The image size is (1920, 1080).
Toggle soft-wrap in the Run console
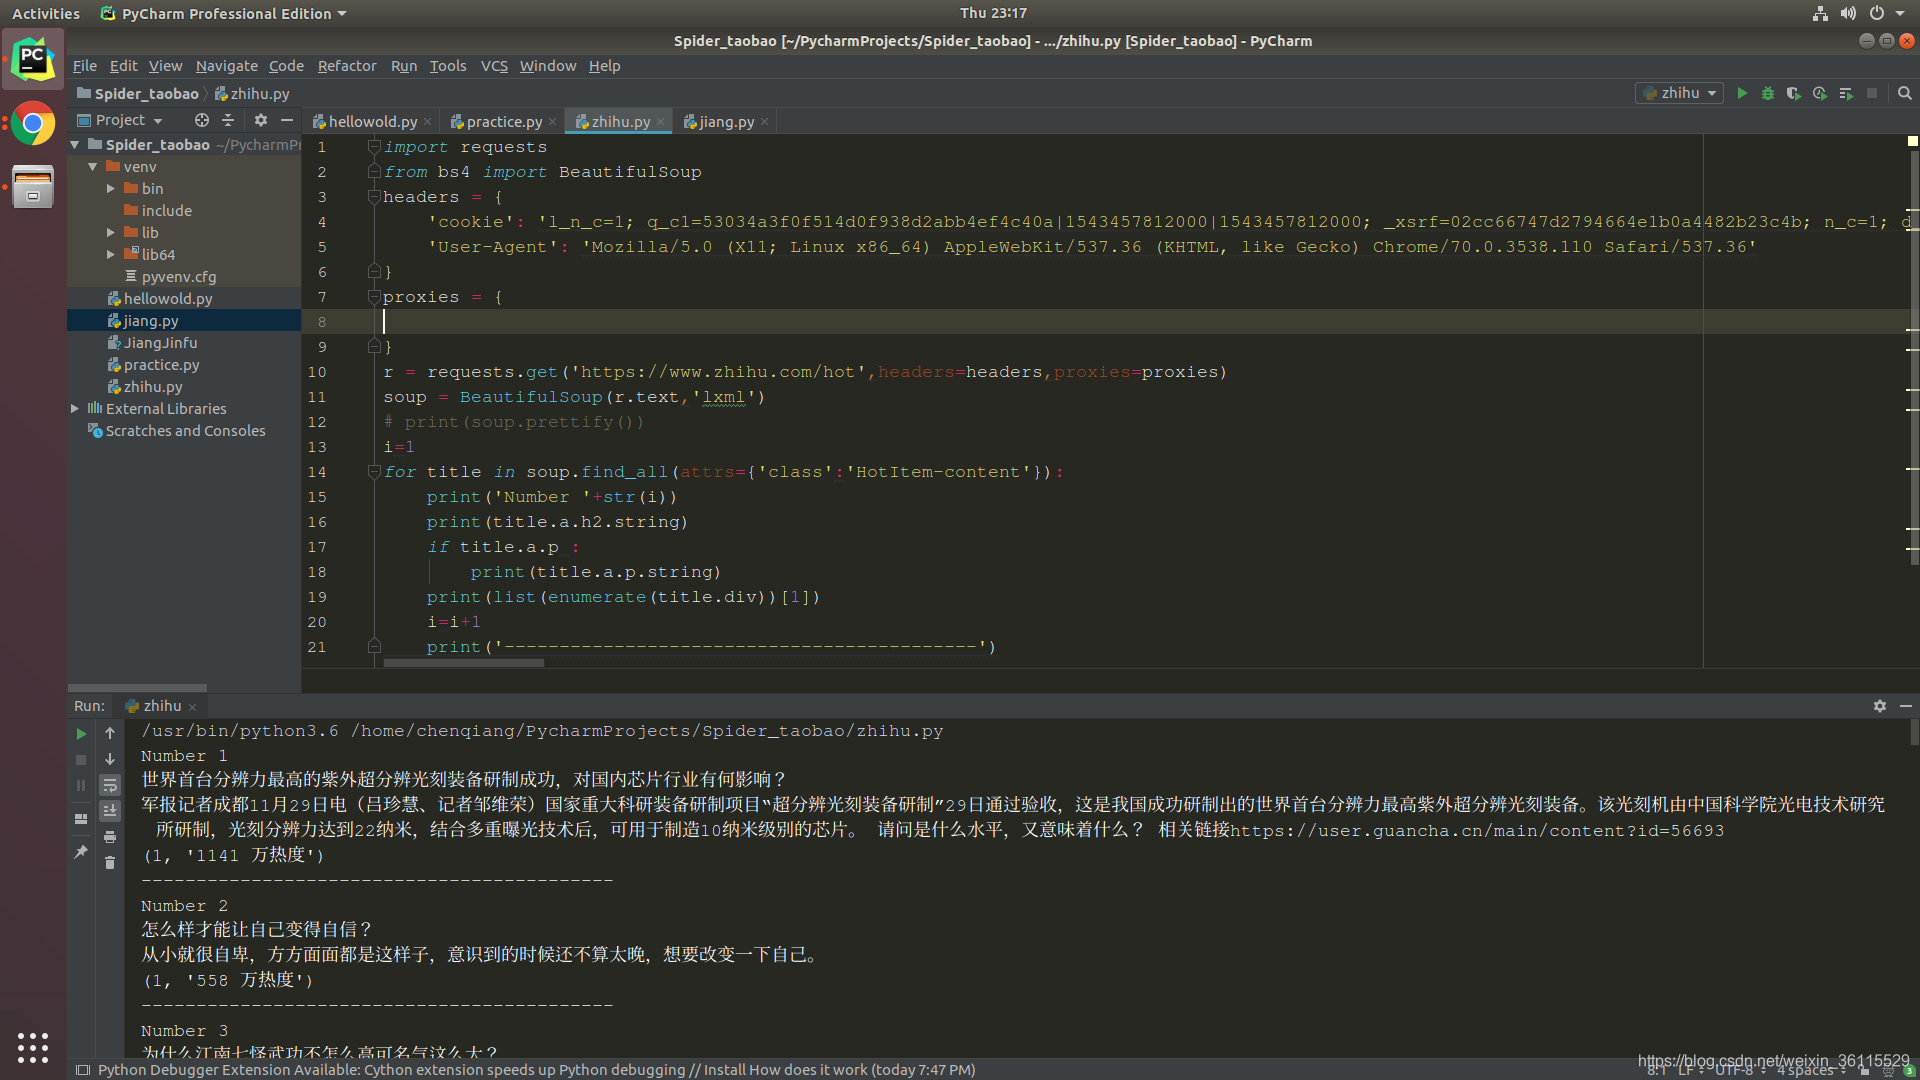110,785
